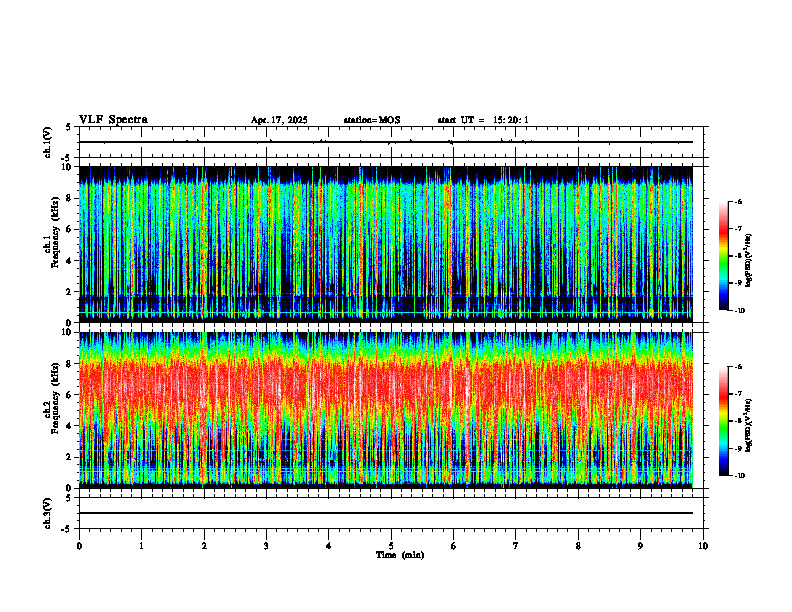This screenshot has height=612, width=792.
Task: Click the ch.2 colorbar log(PSD) label
Action: [748, 425]
